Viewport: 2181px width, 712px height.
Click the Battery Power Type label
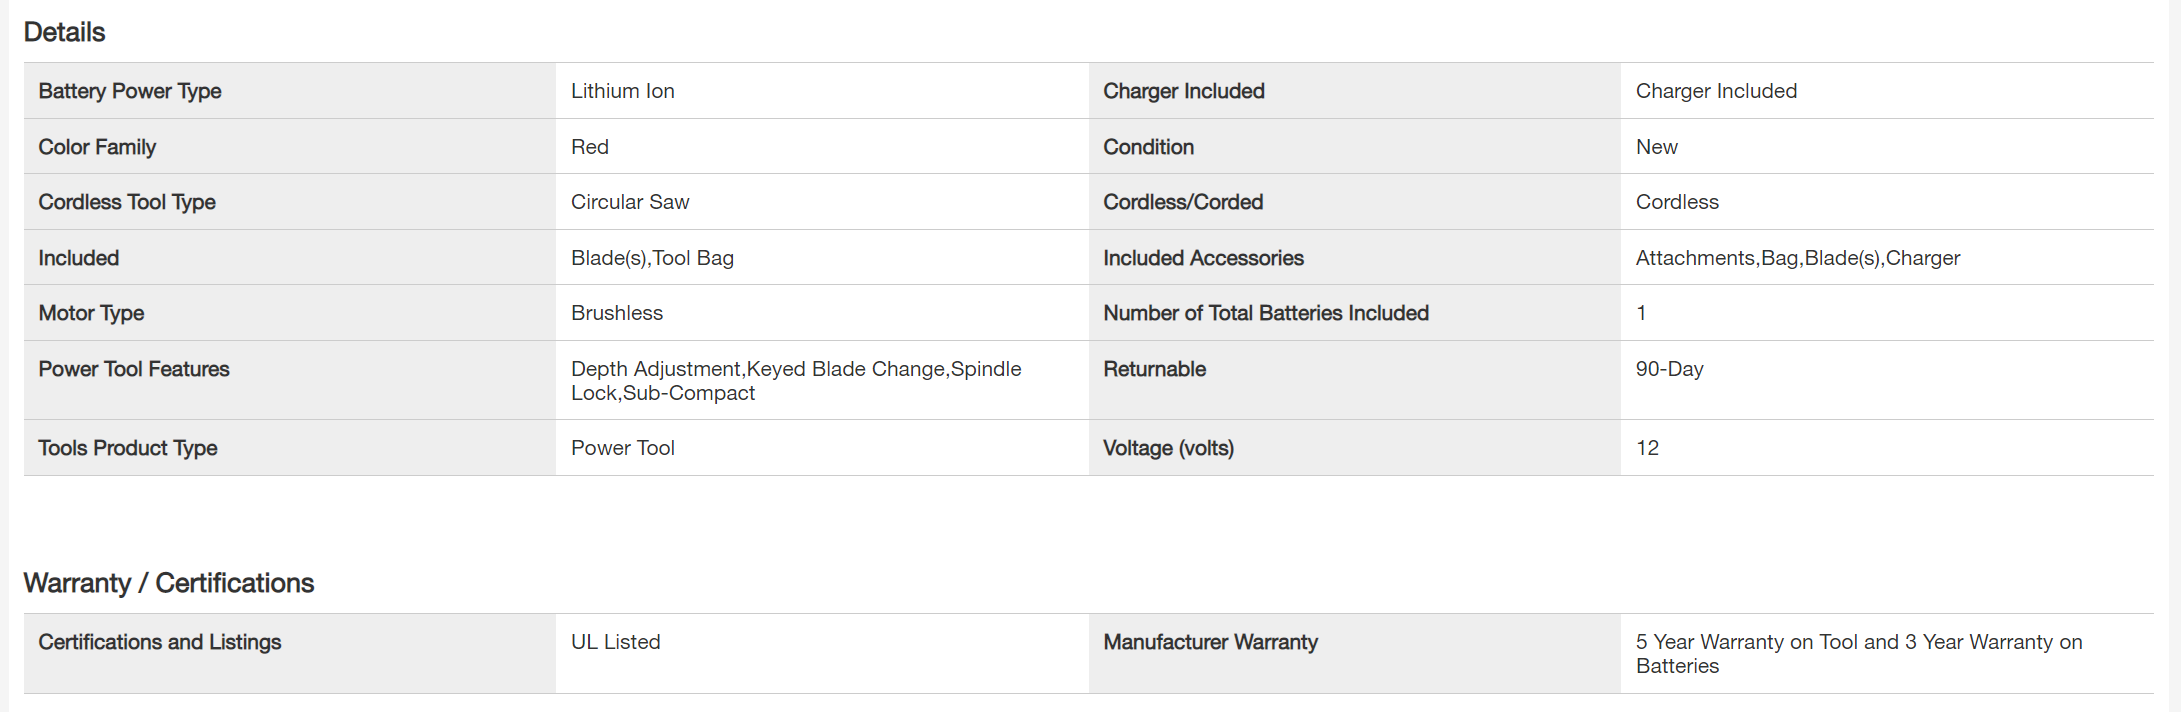[130, 91]
